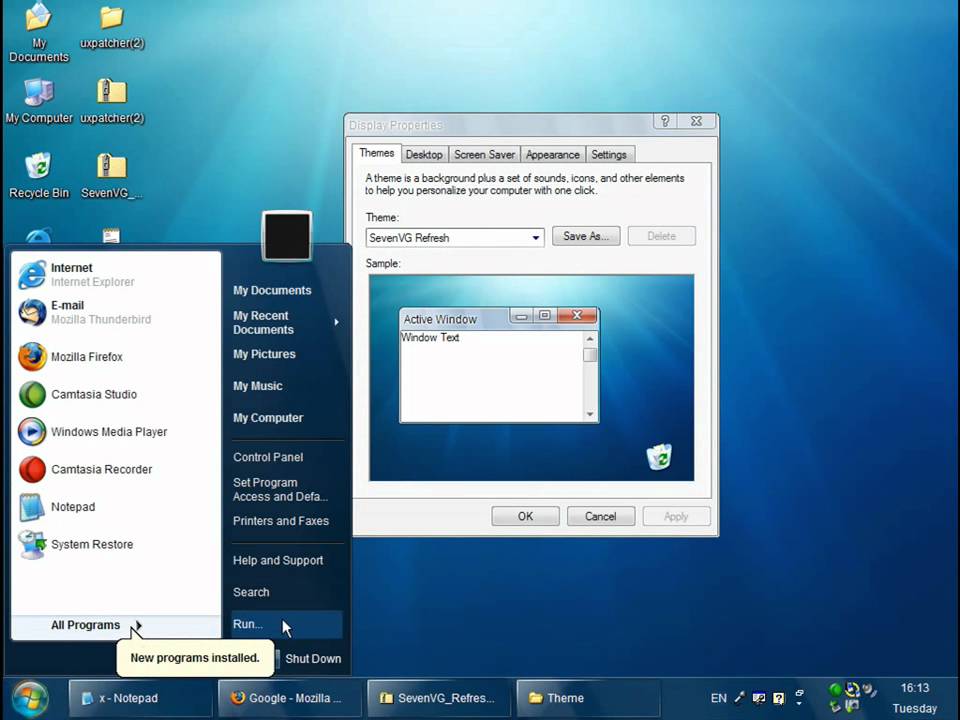Viewport: 960px width, 720px height.
Task: Open My Documents in Start menu
Action: 272,290
